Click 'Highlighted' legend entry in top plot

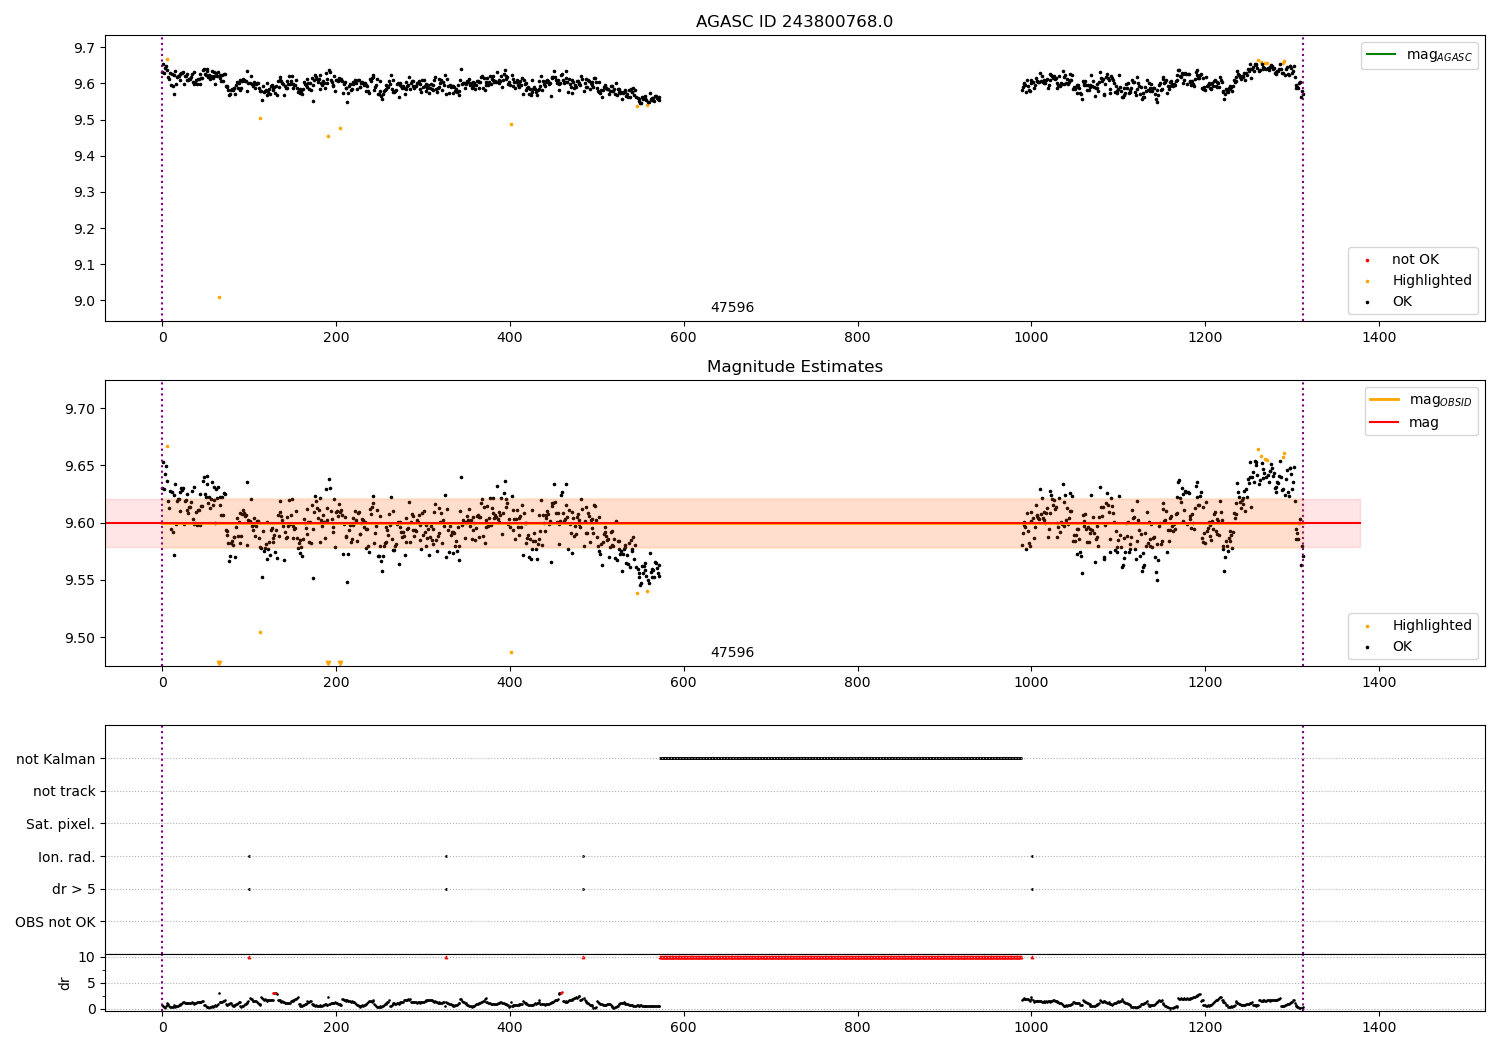[1432, 280]
